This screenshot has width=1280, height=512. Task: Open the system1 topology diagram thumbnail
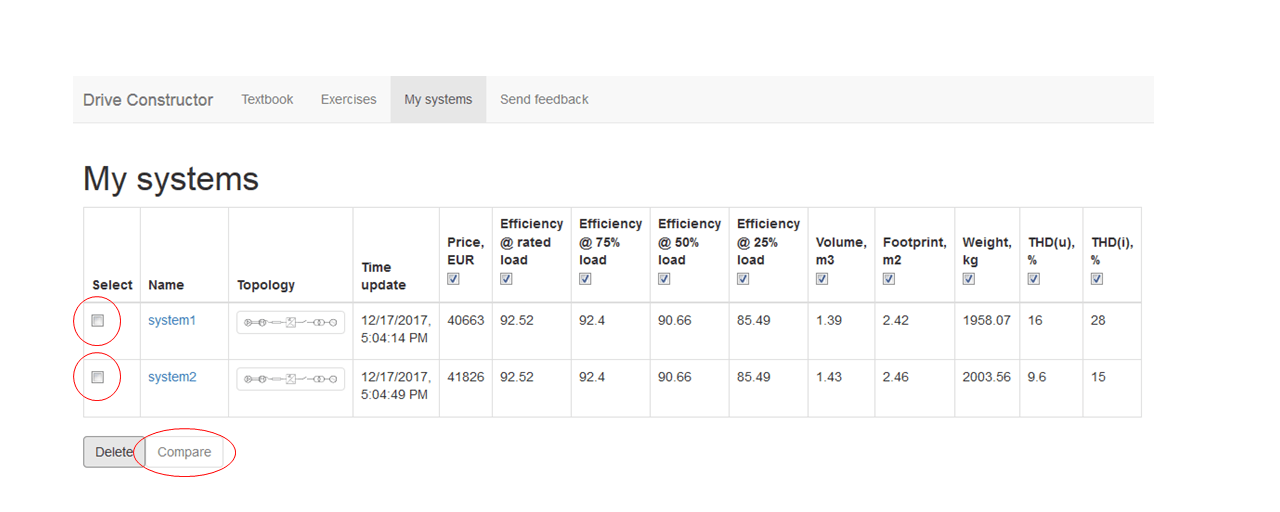[290, 322]
